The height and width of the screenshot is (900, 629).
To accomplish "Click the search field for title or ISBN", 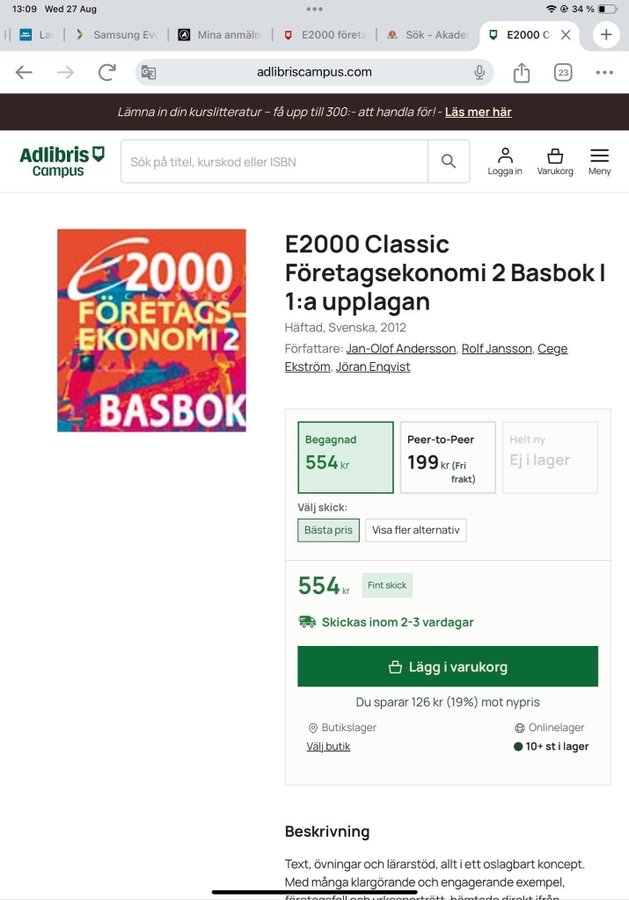I will [x=275, y=162].
